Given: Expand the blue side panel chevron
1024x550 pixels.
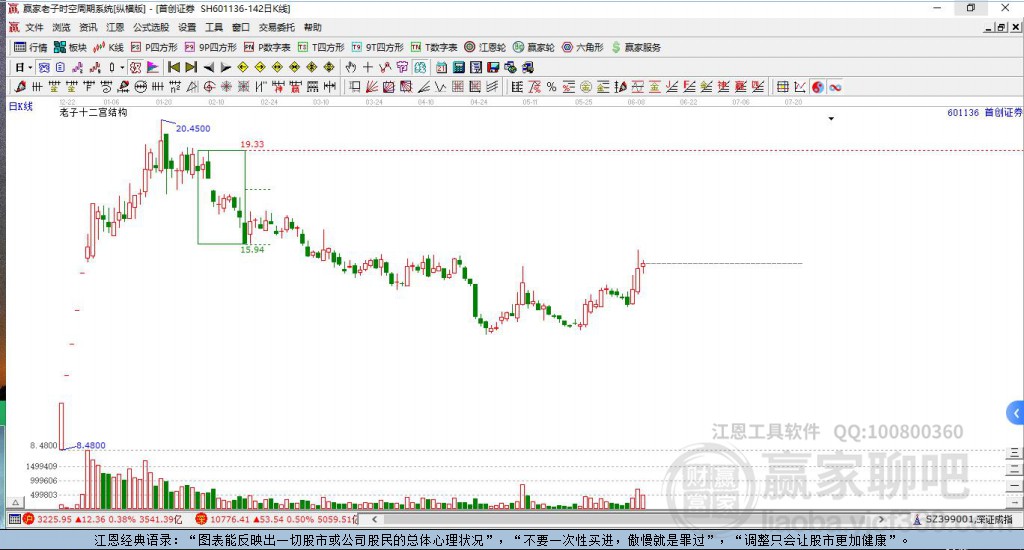Looking at the screenshot, I should [1016, 413].
